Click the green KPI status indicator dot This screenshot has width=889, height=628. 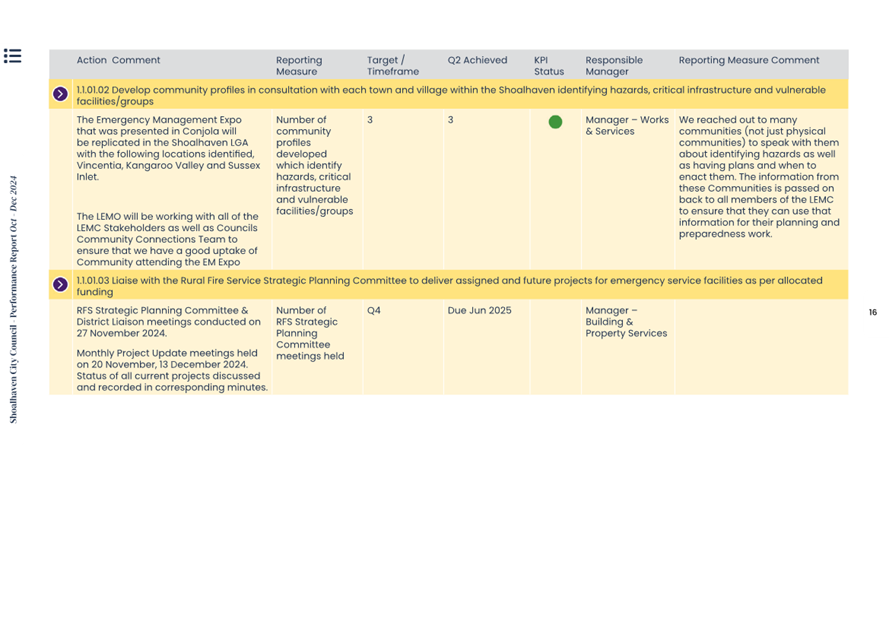click(555, 122)
